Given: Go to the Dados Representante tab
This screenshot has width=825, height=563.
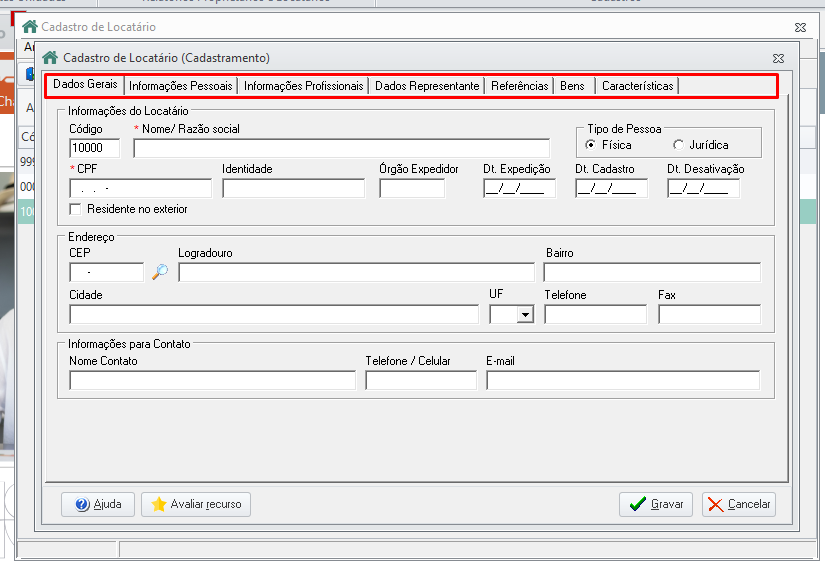Looking at the screenshot, I should point(427,86).
